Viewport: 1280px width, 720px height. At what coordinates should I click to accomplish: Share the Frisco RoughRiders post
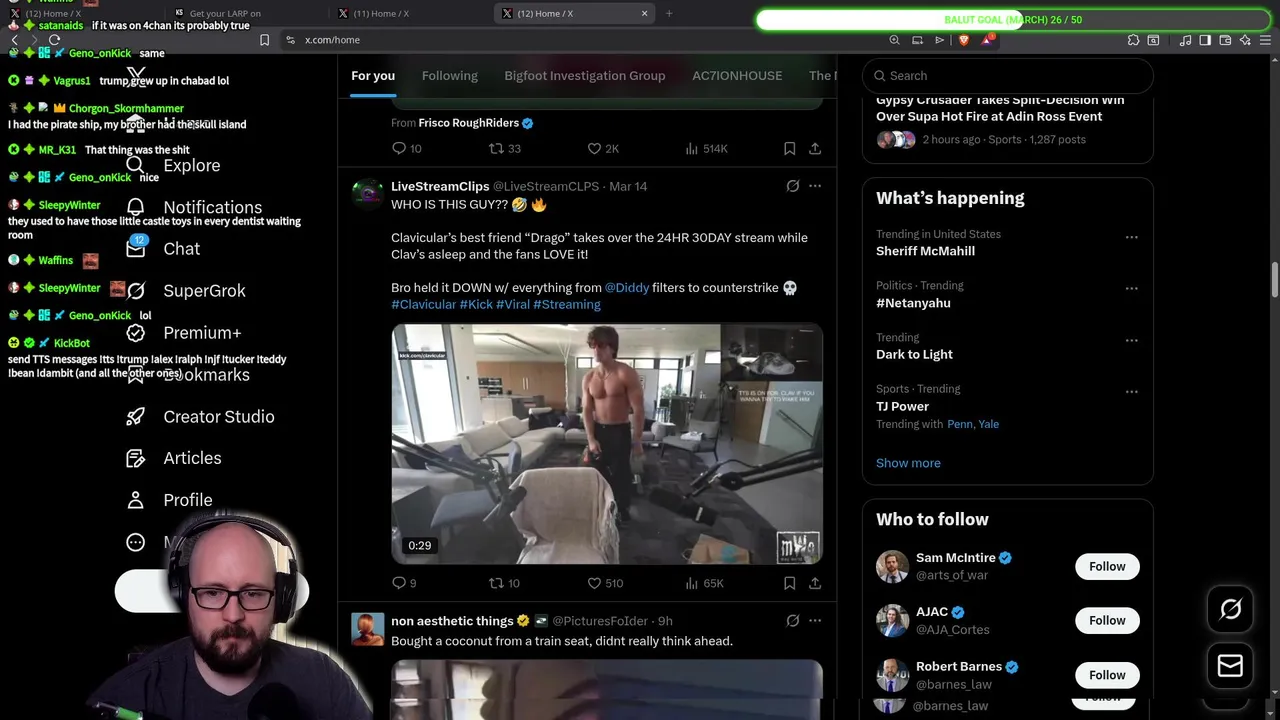[x=815, y=148]
